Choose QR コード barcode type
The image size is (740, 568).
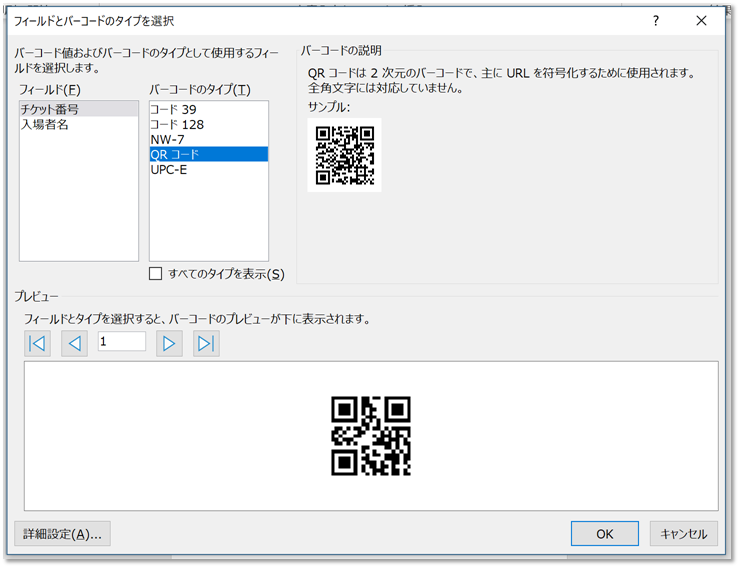209,154
